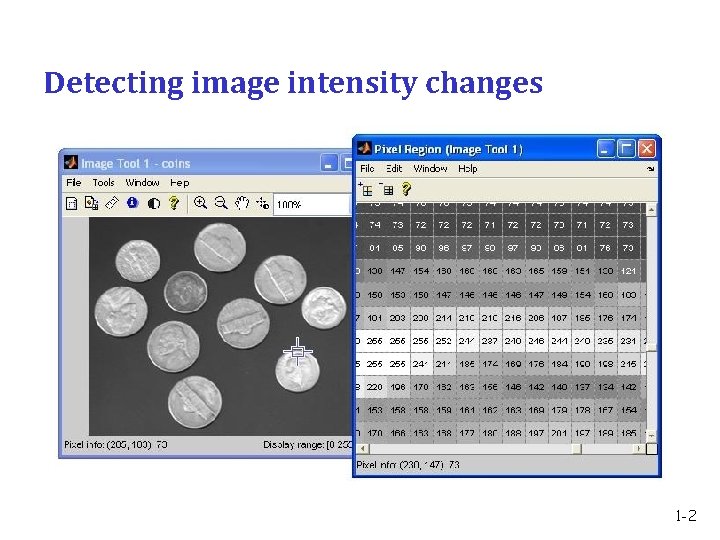Image resolution: width=720 pixels, height=540 pixels.
Task: Select pixel cell with value 252
Action: (x=444, y=341)
